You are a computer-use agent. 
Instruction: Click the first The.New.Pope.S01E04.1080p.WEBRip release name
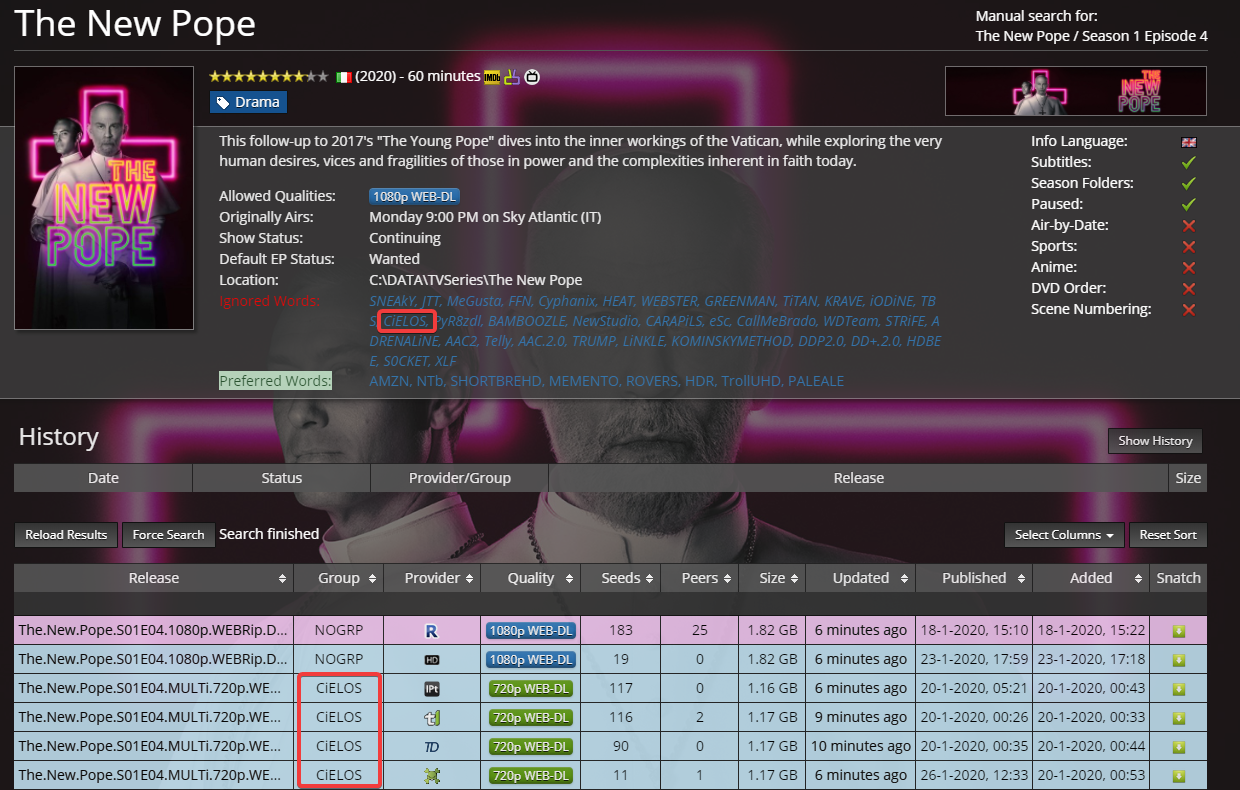tap(154, 631)
